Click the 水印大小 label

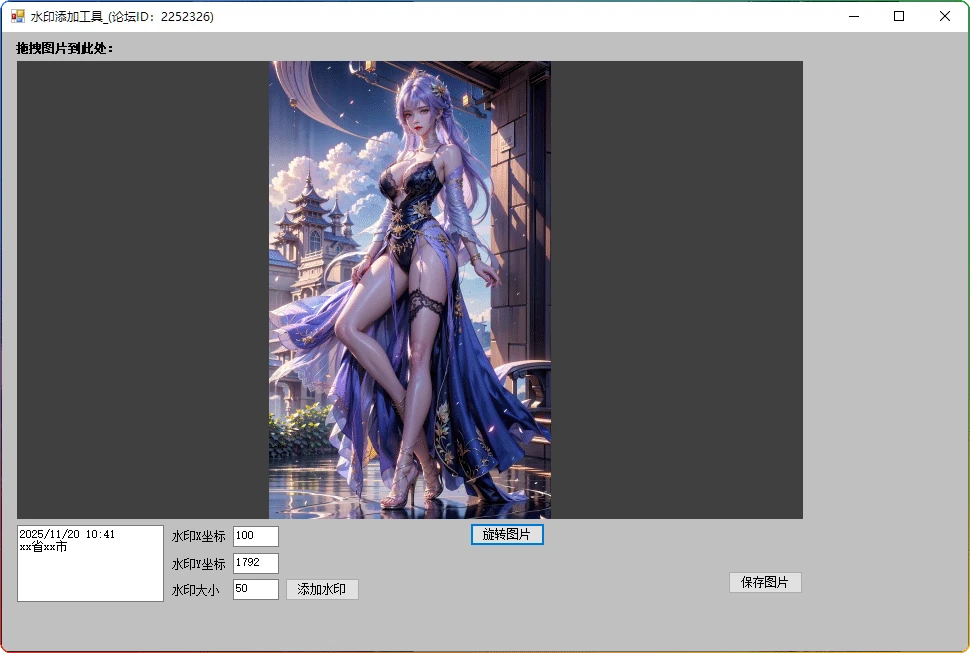point(195,591)
